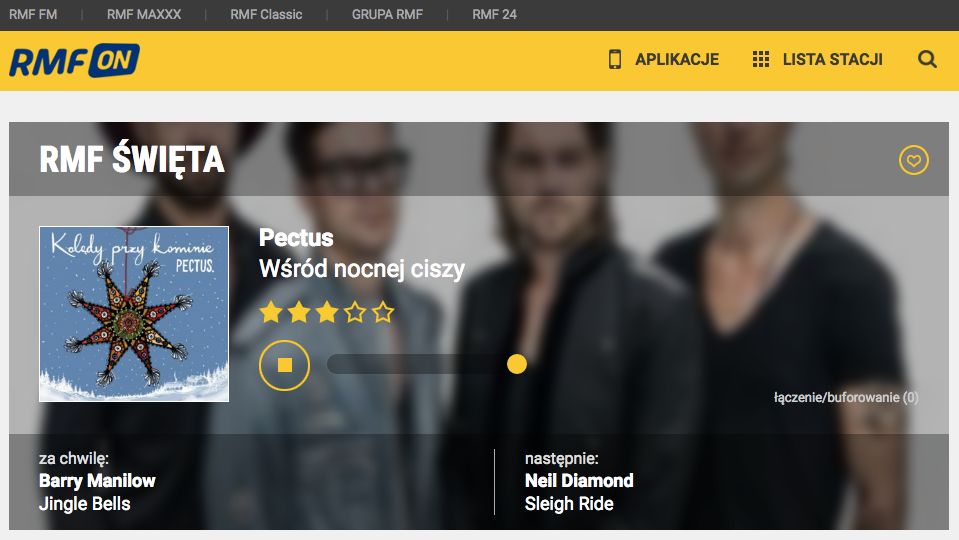Open the Pectus album cover thumbnail
959x540 pixels.
(134, 314)
